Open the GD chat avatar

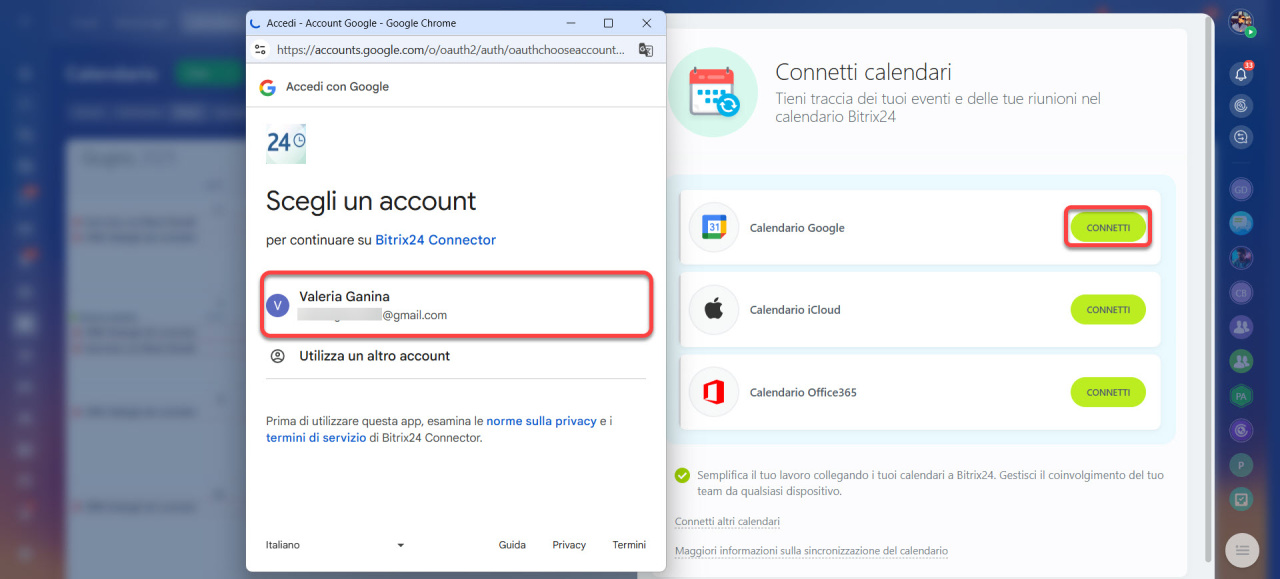point(1241,189)
